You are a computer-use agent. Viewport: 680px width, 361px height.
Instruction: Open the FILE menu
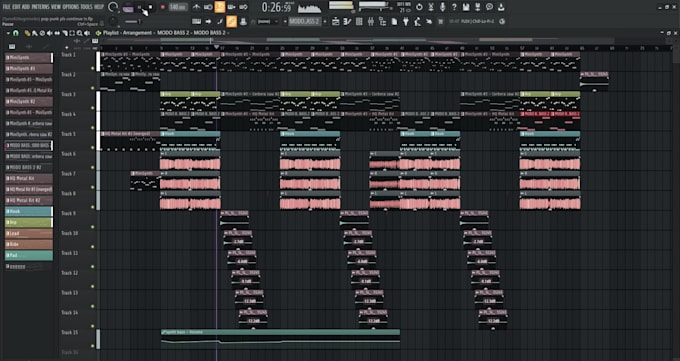tap(6, 7)
